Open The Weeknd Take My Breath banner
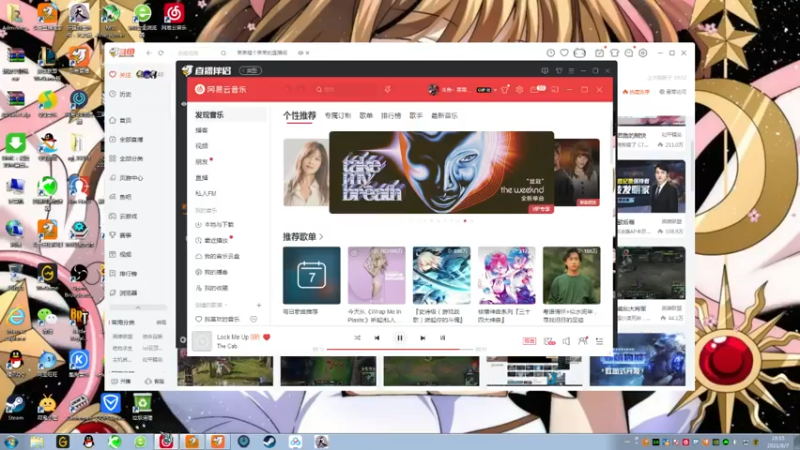 click(441, 172)
